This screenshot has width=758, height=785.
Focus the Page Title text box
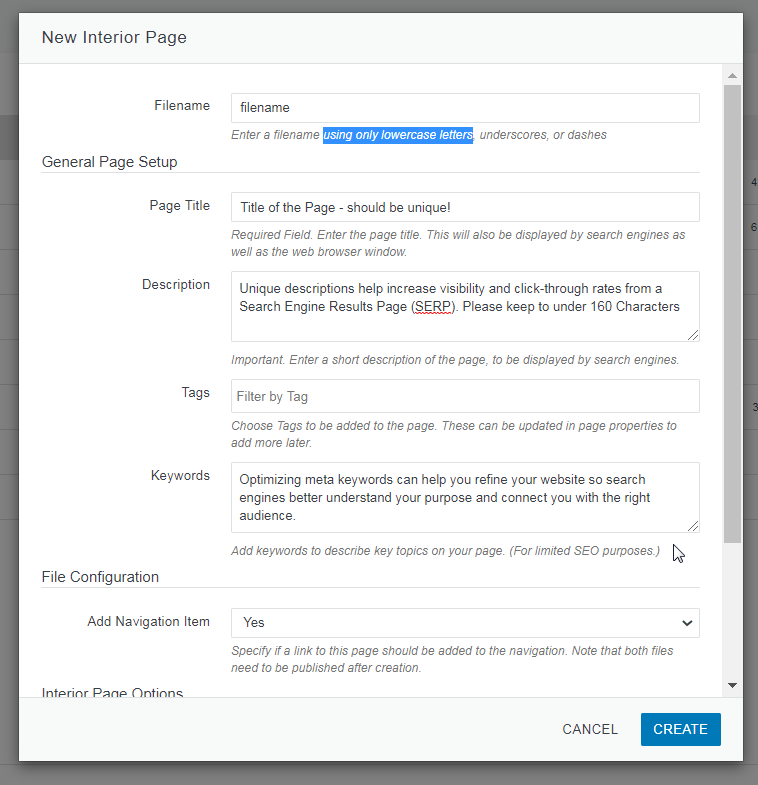click(464, 207)
